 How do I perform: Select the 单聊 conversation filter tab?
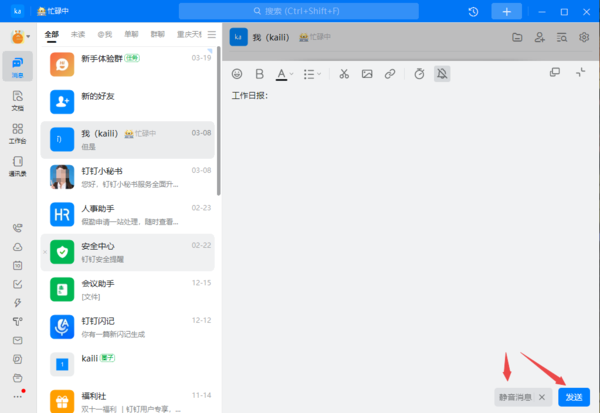(131, 34)
